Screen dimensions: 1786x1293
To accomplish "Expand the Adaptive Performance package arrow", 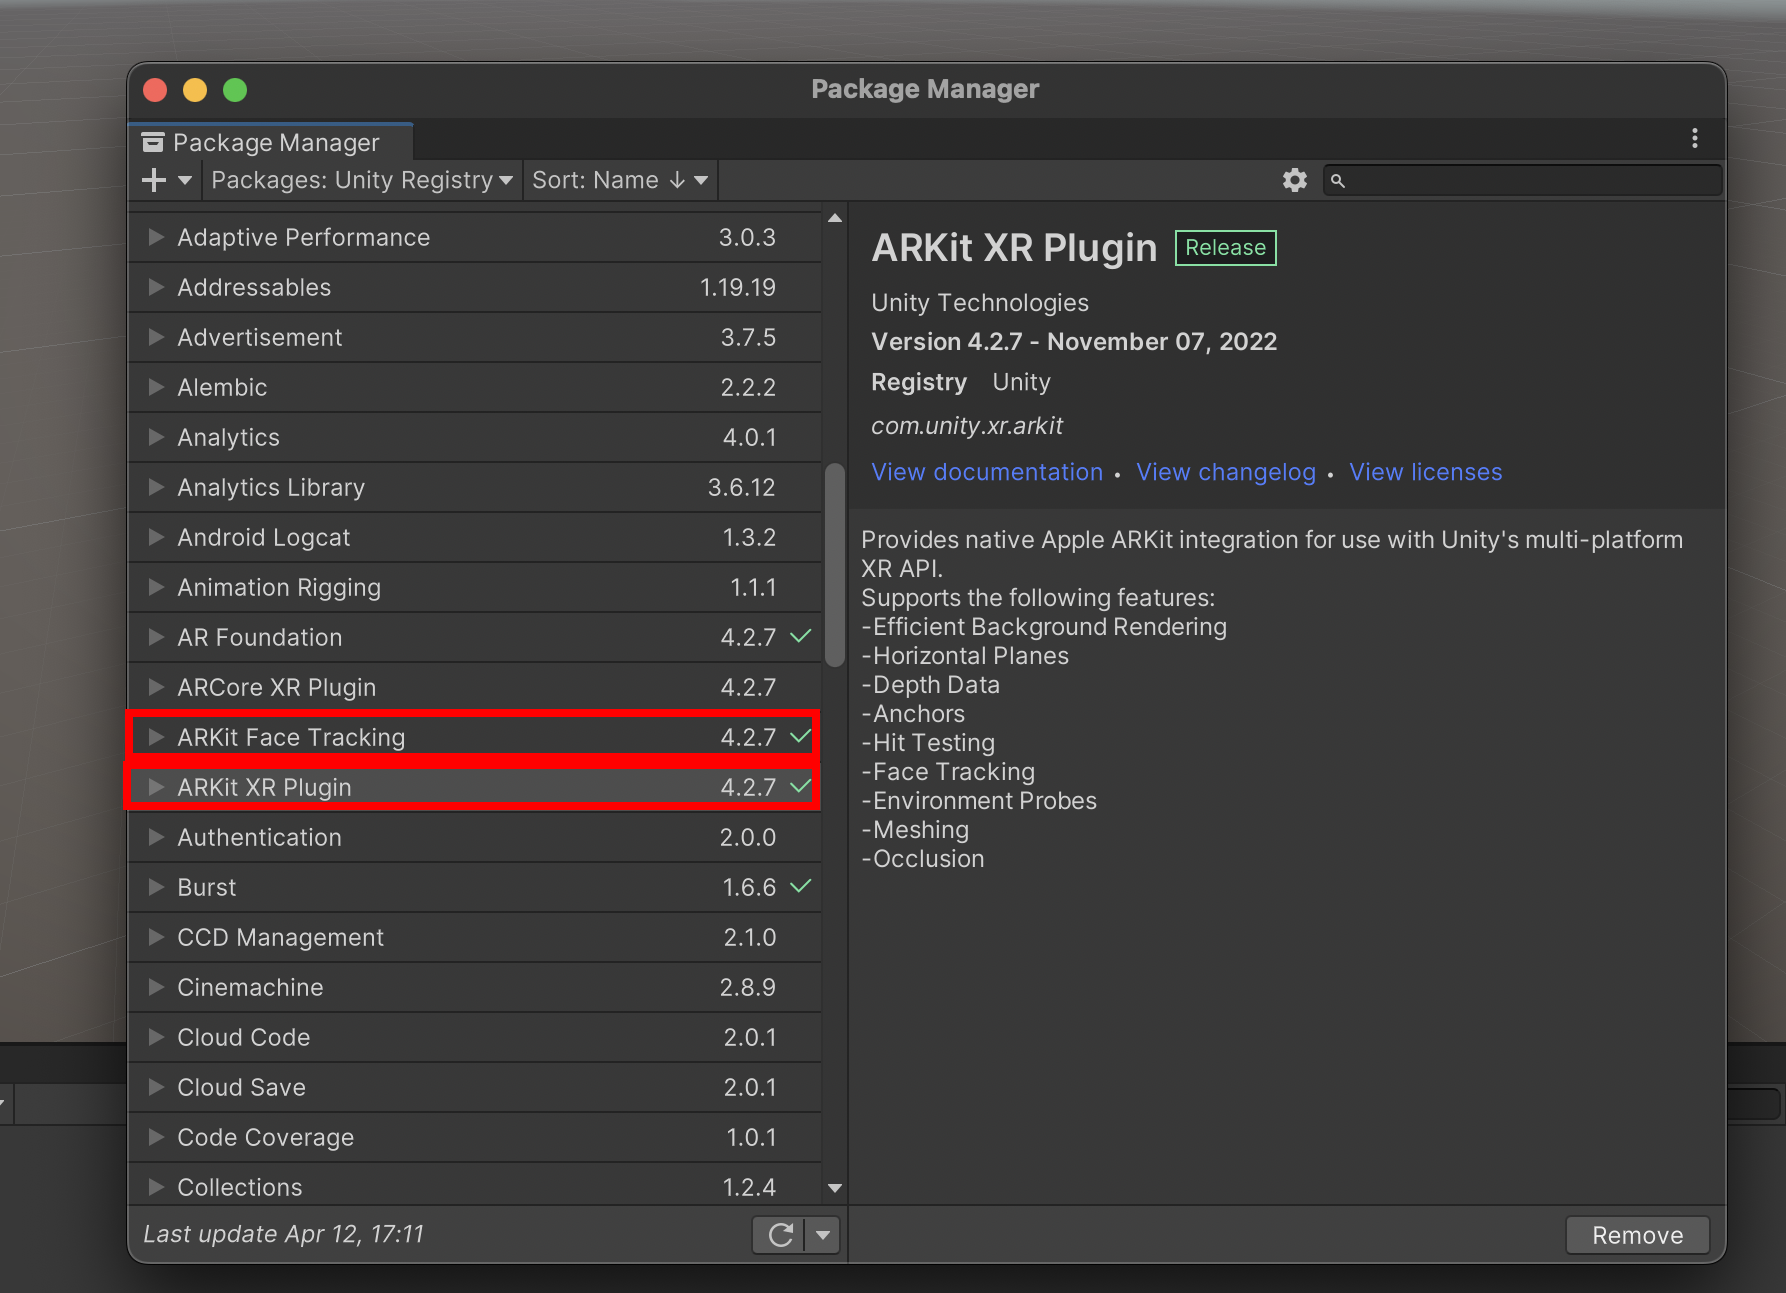I will (156, 237).
